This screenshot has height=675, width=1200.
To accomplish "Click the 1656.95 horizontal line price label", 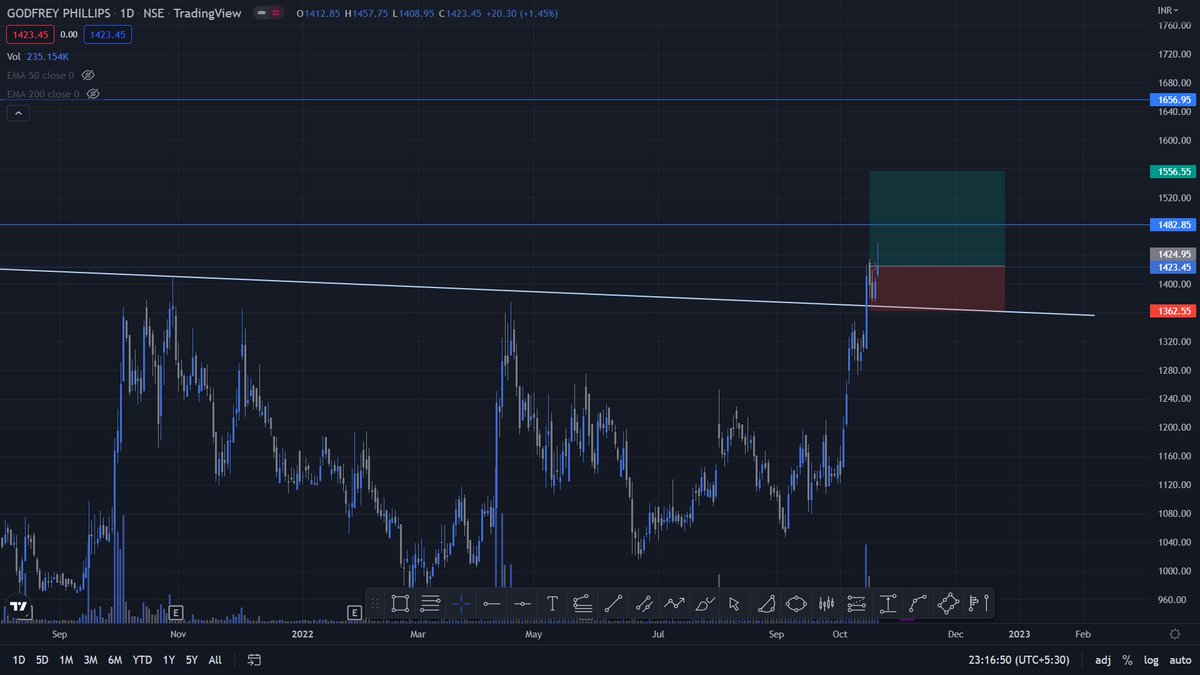I will pyautogui.click(x=1172, y=100).
